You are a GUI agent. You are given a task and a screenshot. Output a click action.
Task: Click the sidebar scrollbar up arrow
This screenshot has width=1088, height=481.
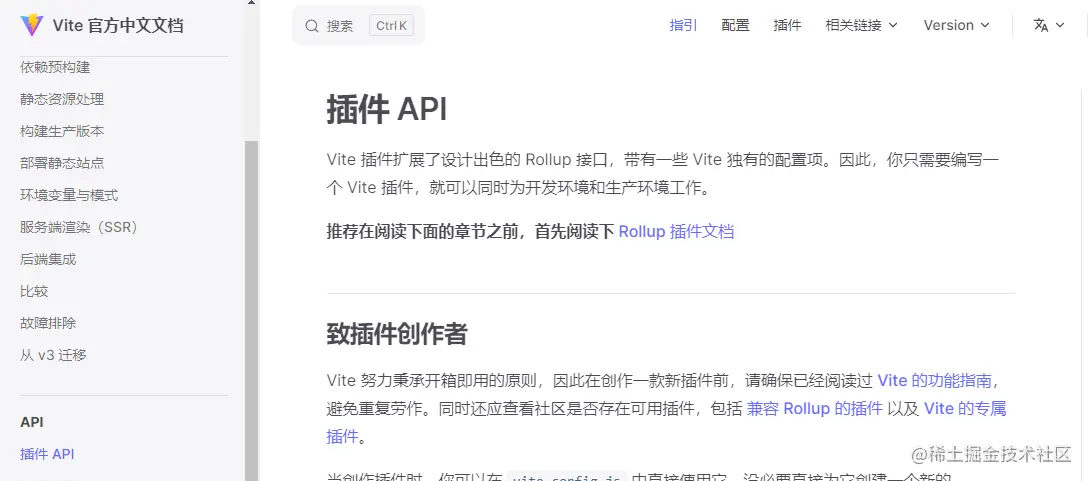click(x=251, y=3)
